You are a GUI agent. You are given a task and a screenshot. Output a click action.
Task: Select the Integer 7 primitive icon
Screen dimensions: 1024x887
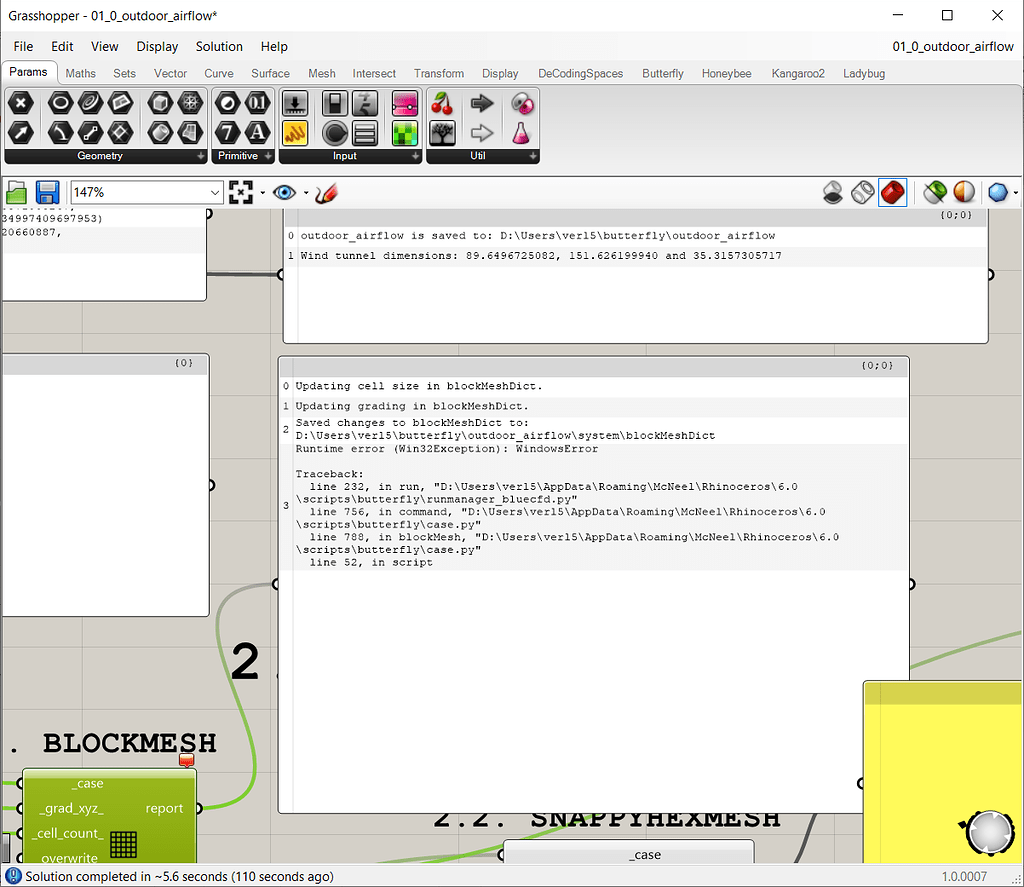coord(227,133)
